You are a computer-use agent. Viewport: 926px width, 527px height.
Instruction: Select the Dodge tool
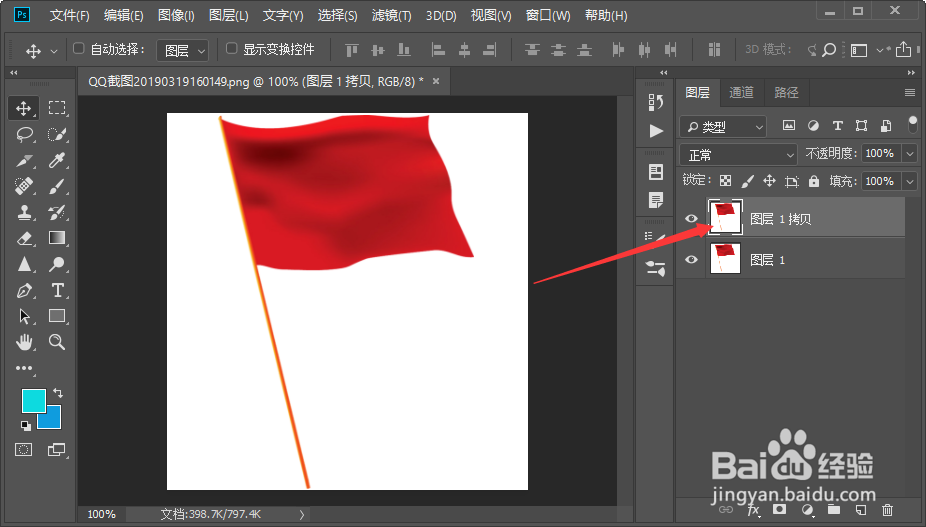pyautogui.click(x=57, y=264)
